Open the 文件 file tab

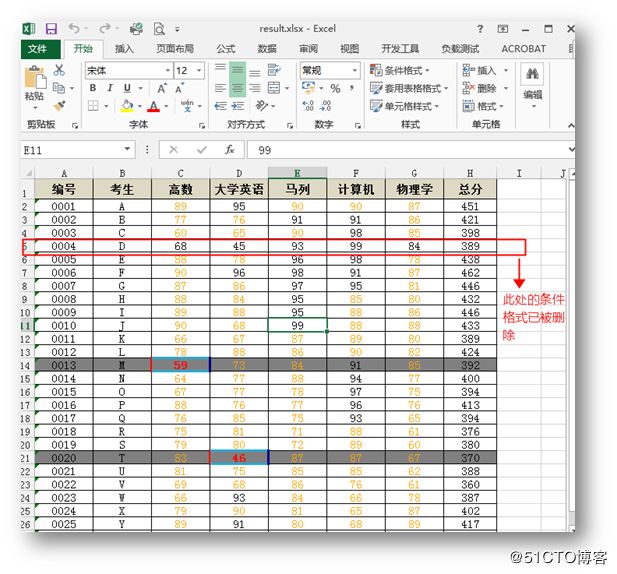pos(41,49)
